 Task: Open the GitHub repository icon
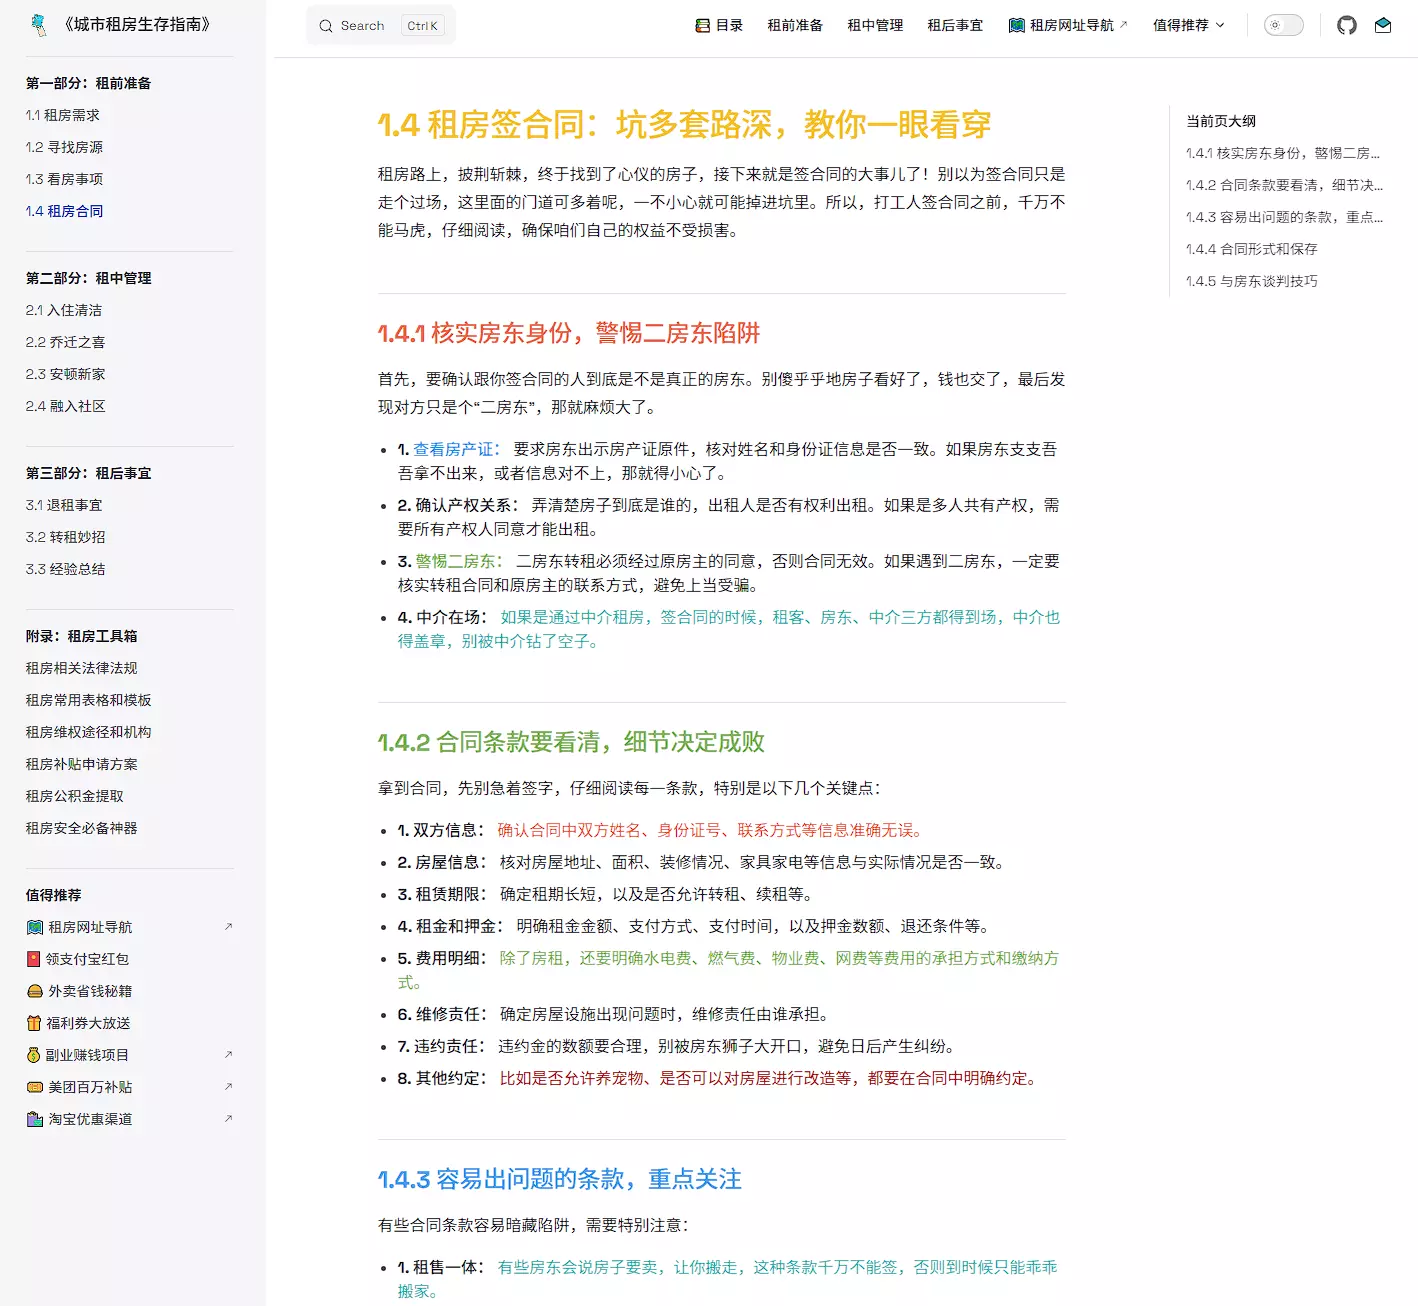click(1346, 25)
